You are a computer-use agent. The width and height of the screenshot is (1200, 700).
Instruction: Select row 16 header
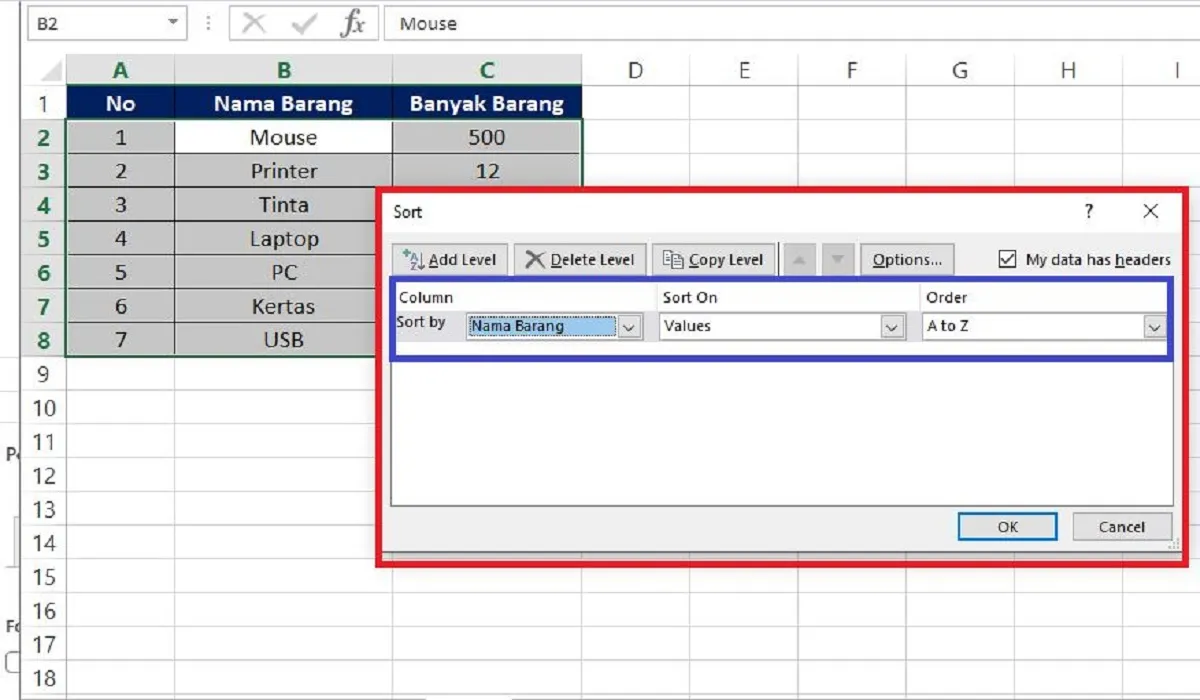(x=43, y=611)
